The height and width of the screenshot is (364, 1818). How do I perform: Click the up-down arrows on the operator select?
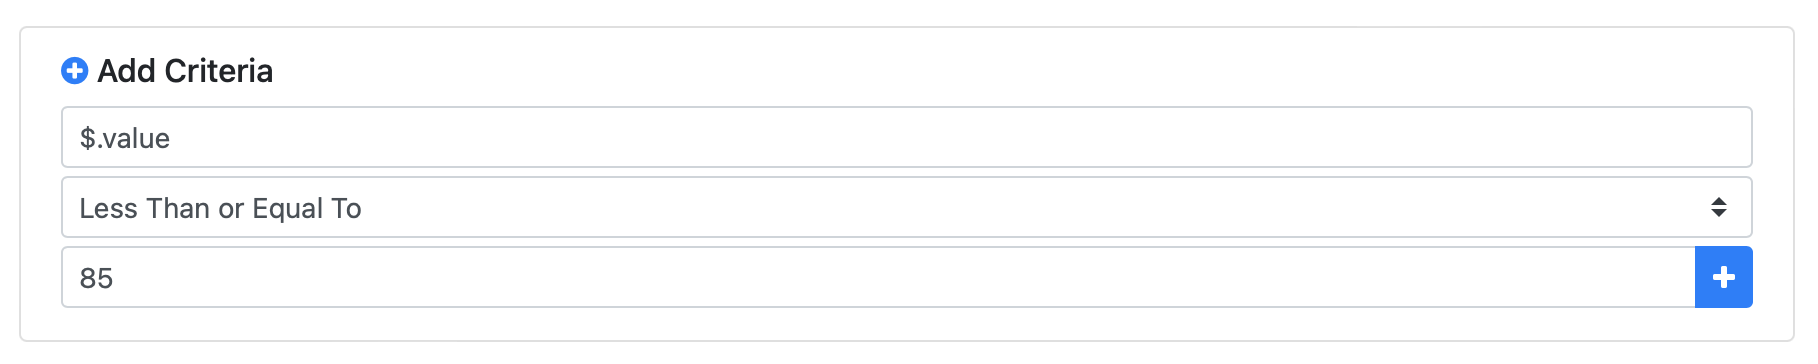pyautogui.click(x=1718, y=207)
